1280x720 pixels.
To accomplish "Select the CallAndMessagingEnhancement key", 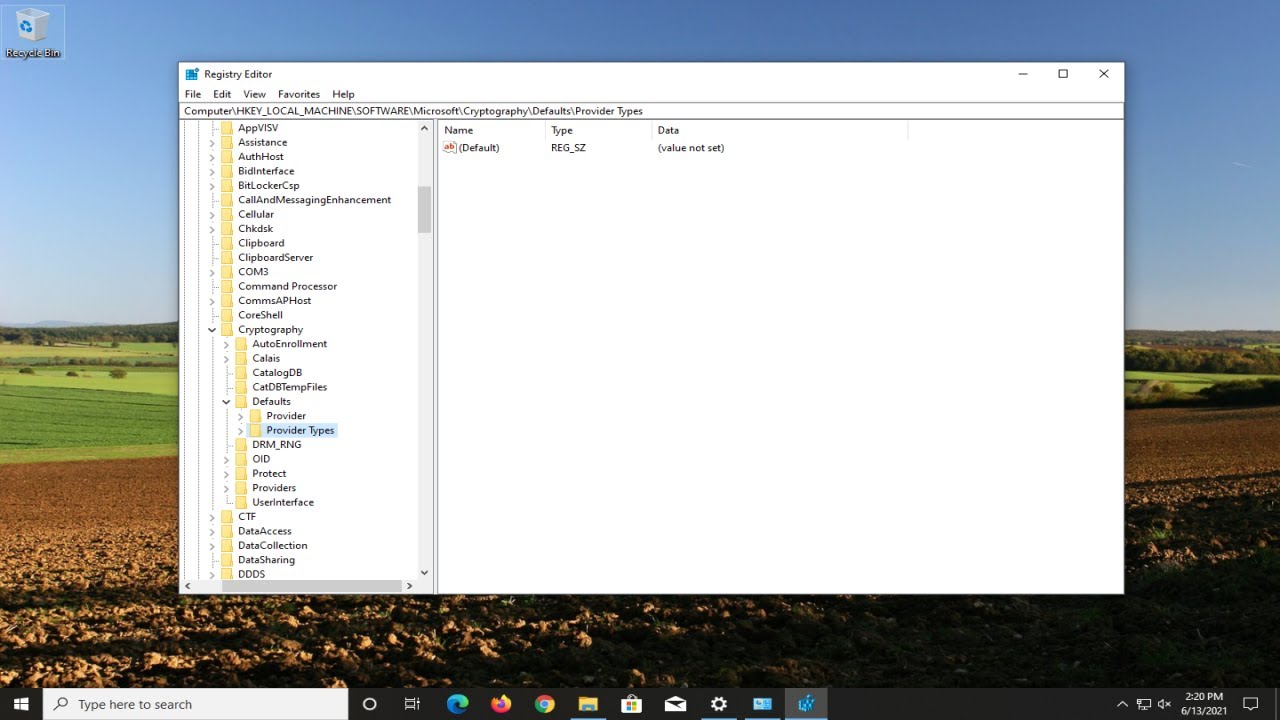I will [314, 200].
